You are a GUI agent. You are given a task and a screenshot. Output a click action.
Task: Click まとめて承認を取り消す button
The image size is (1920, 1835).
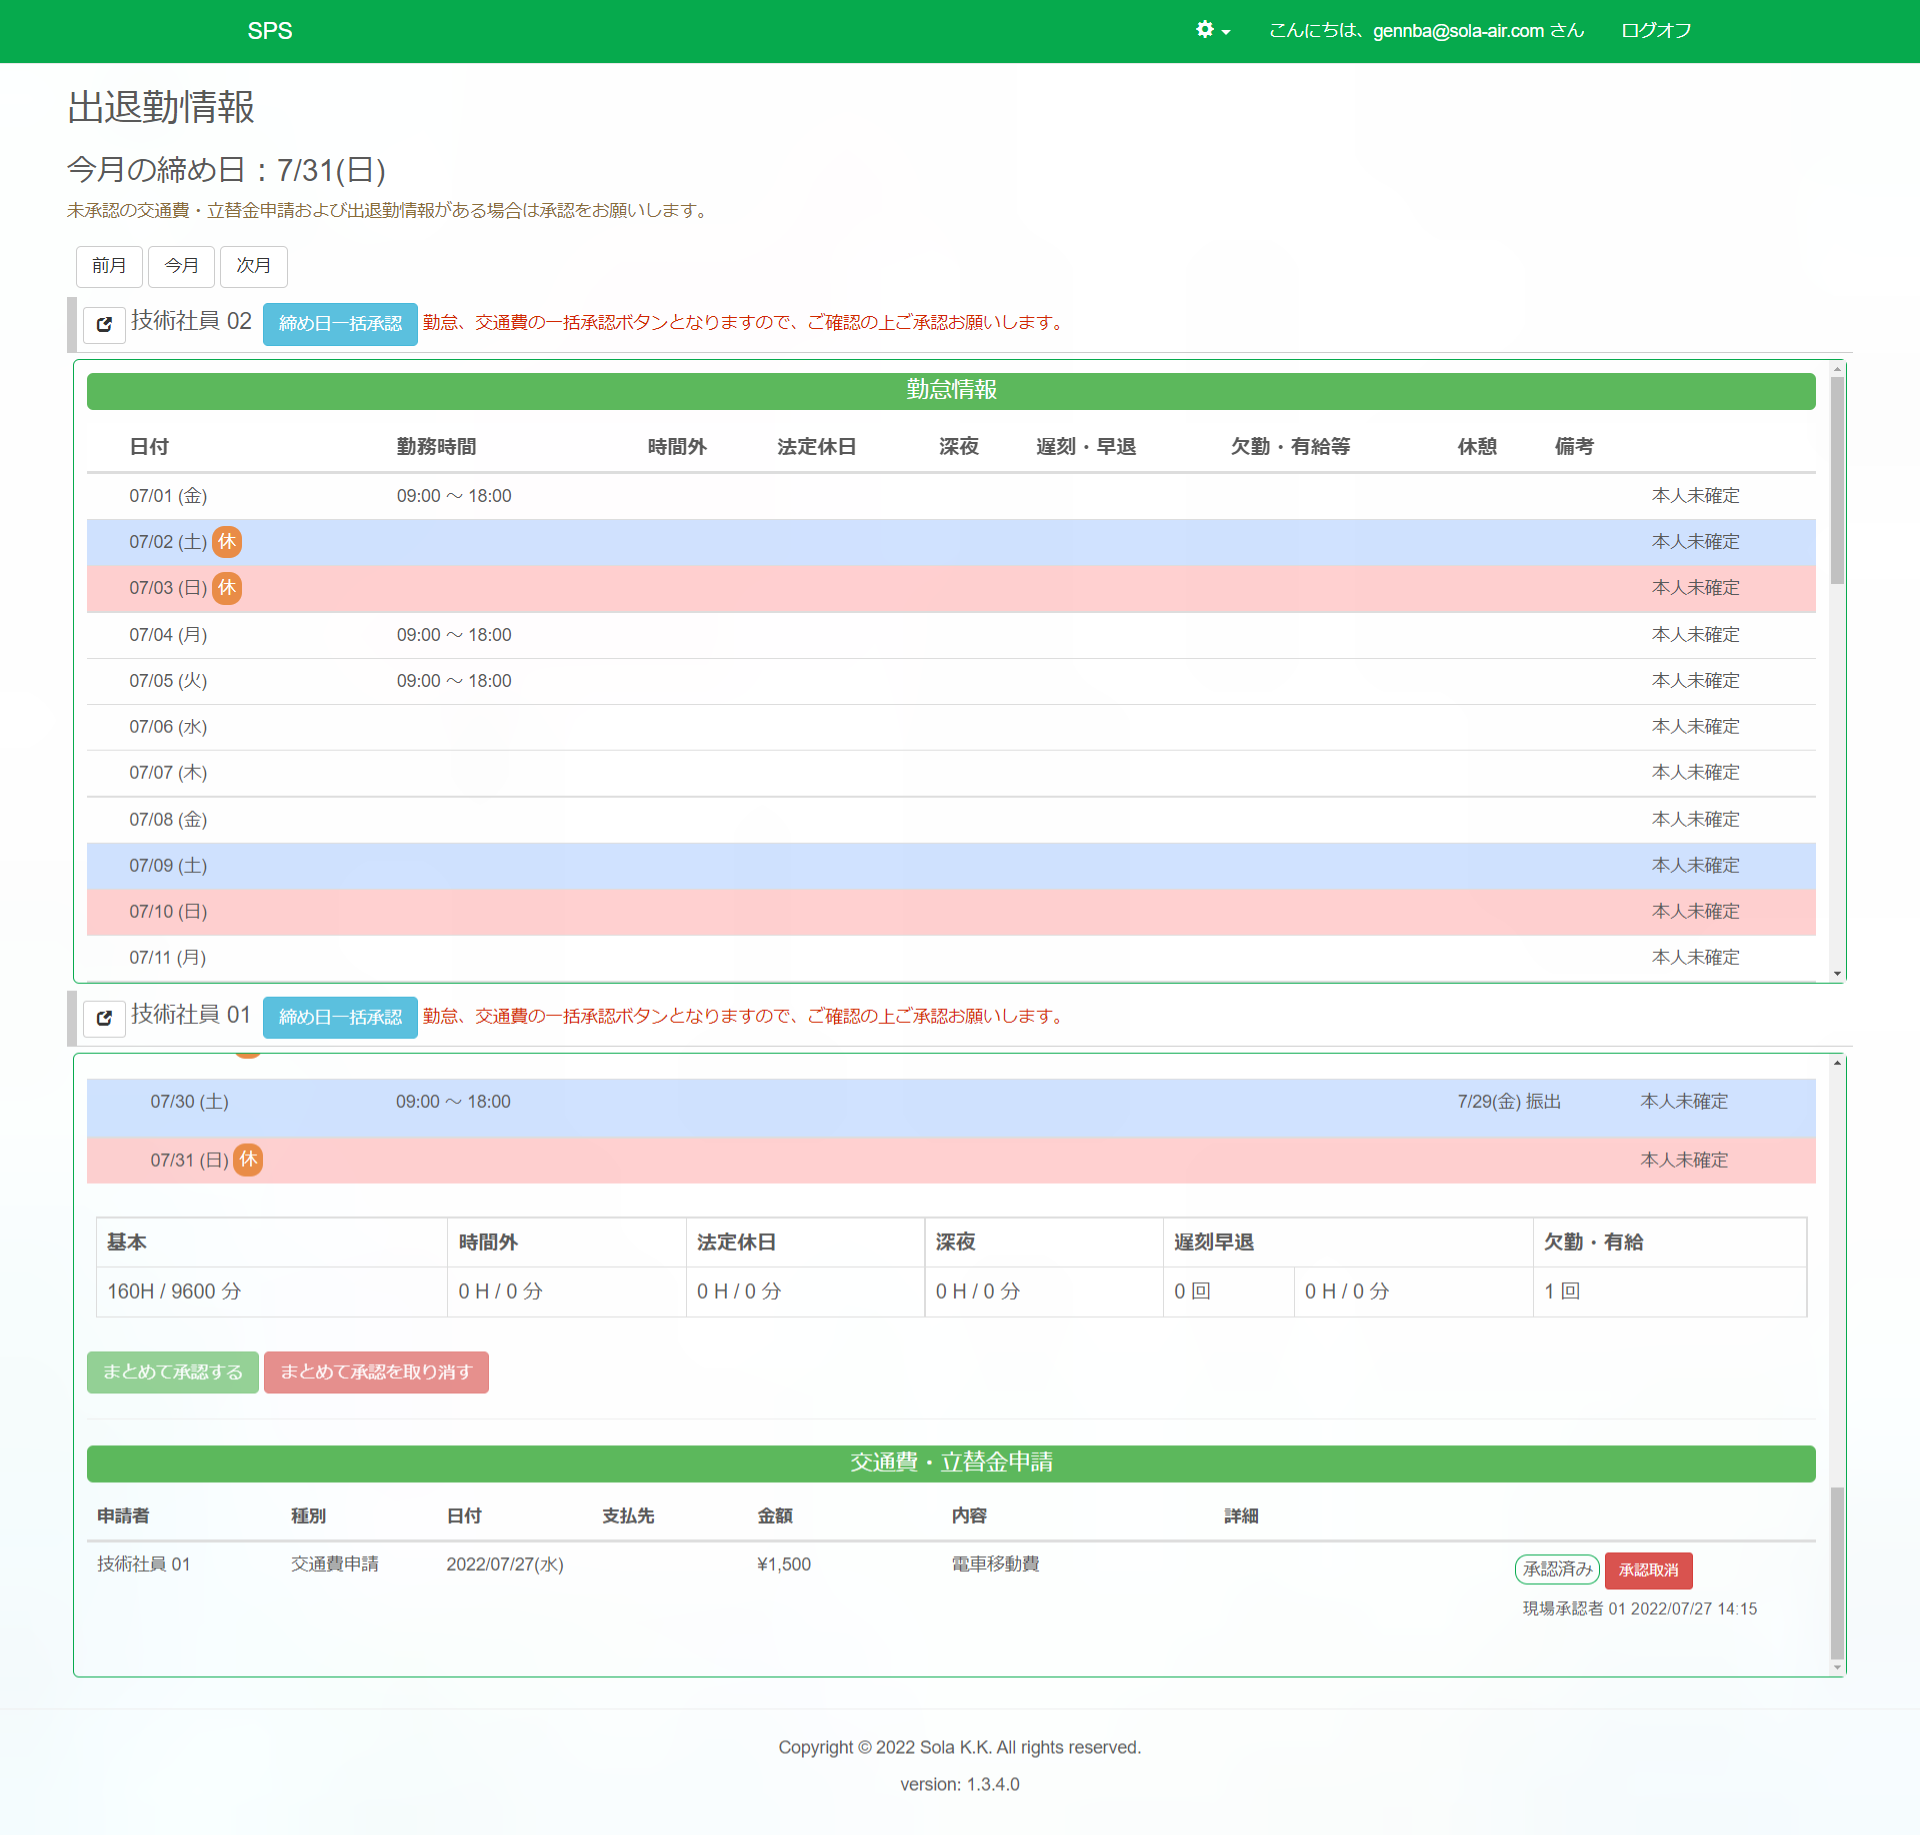coord(376,1372)
